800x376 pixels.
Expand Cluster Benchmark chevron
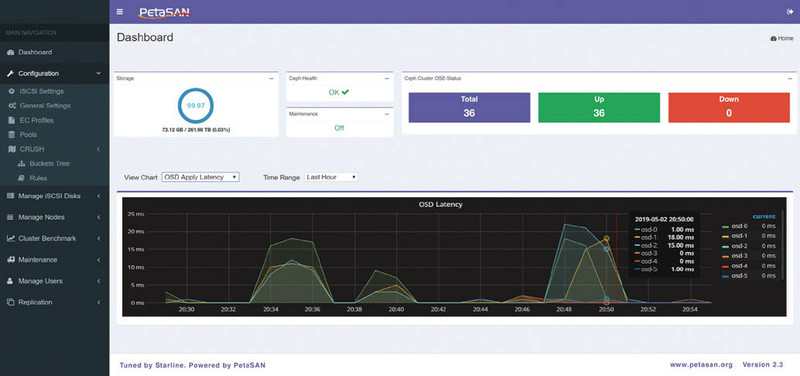(x=98, y=238)
